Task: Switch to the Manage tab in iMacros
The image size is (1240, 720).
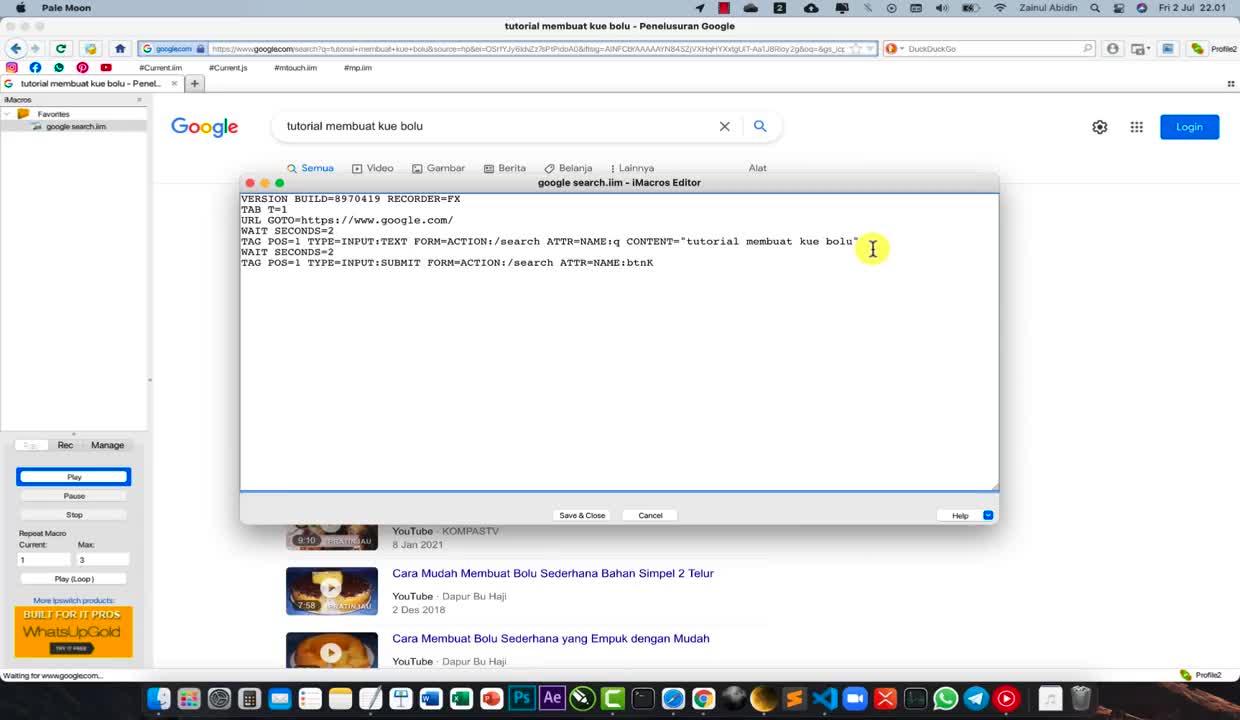Action: click(x=107, y=445)
